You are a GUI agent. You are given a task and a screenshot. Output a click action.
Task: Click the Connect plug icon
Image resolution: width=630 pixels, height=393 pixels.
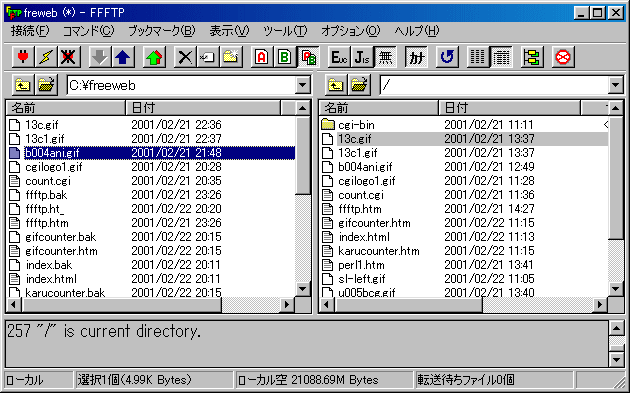23,57
